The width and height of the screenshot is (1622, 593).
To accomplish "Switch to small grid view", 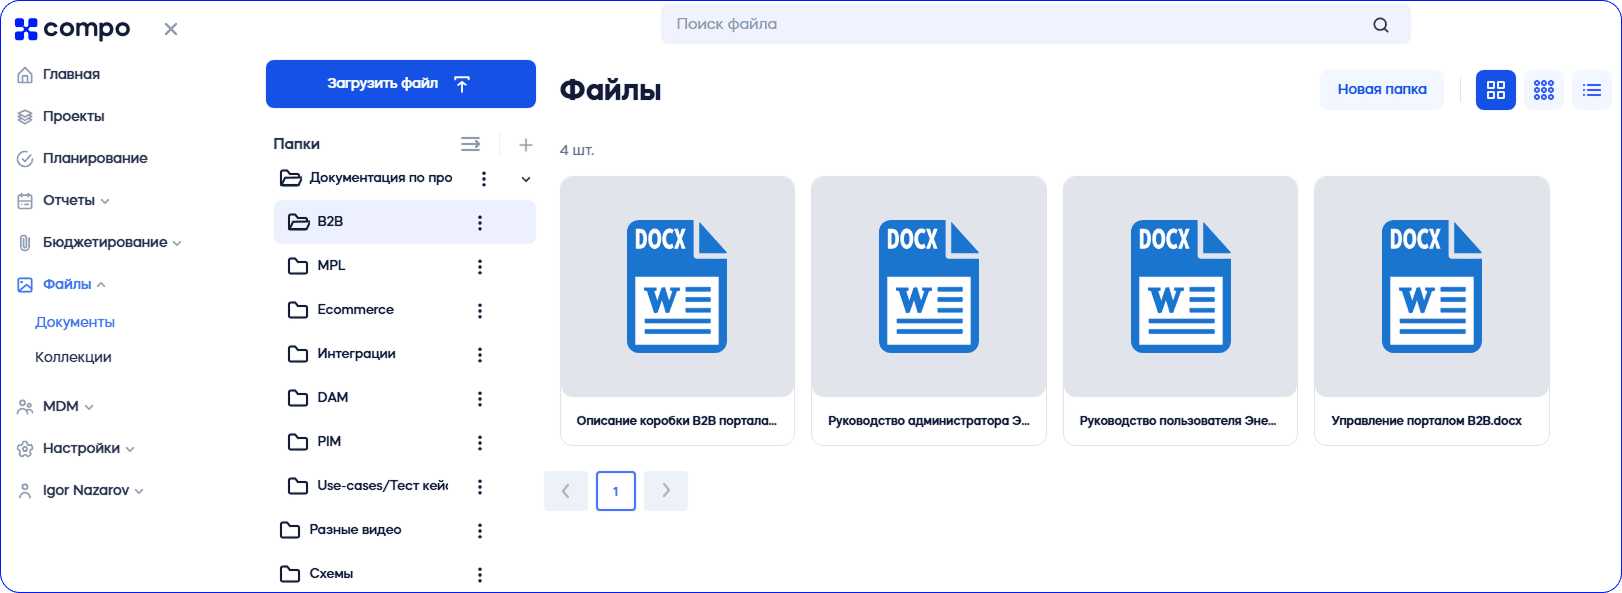I will (x=1543, y=90).
